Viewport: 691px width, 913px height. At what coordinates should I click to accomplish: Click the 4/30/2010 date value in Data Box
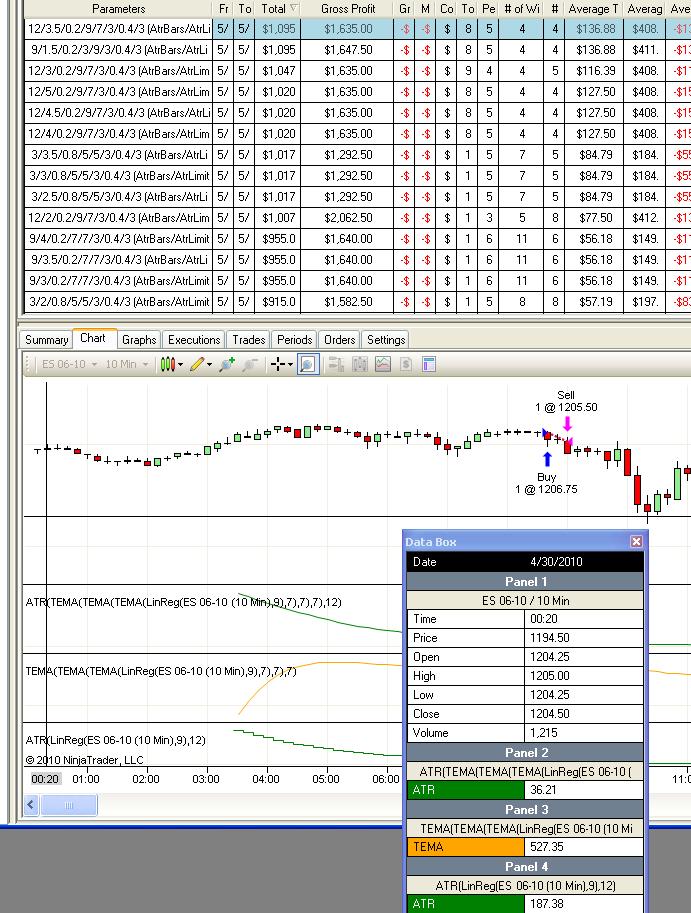pos(556,562)
